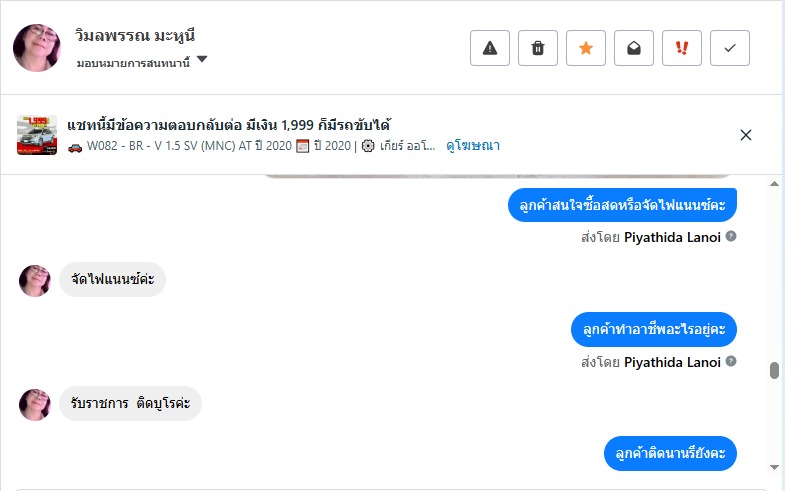The height and width of the screenshot is (491, 785).
Task: Click the spam warning triangle icon
Action: point(490,48)
